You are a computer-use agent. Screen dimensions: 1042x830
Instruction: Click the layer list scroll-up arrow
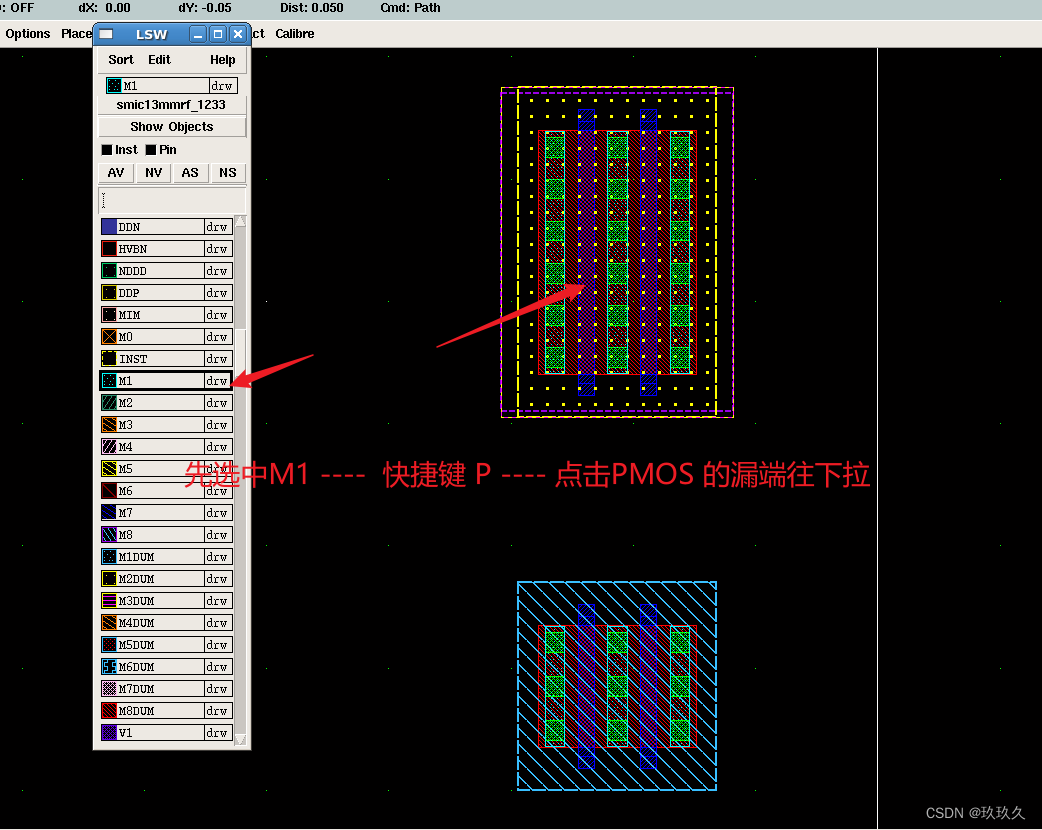(241, 221)
